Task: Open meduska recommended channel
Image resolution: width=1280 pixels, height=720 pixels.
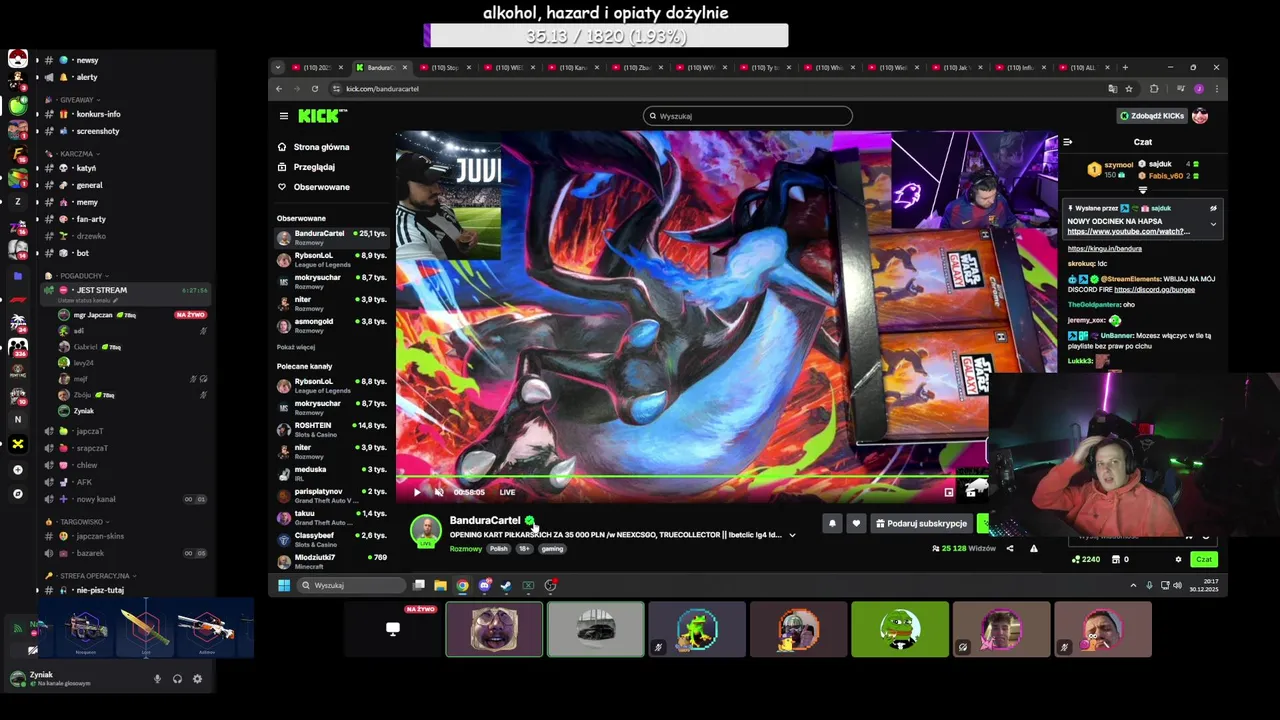Action: [x=332, y=473]
